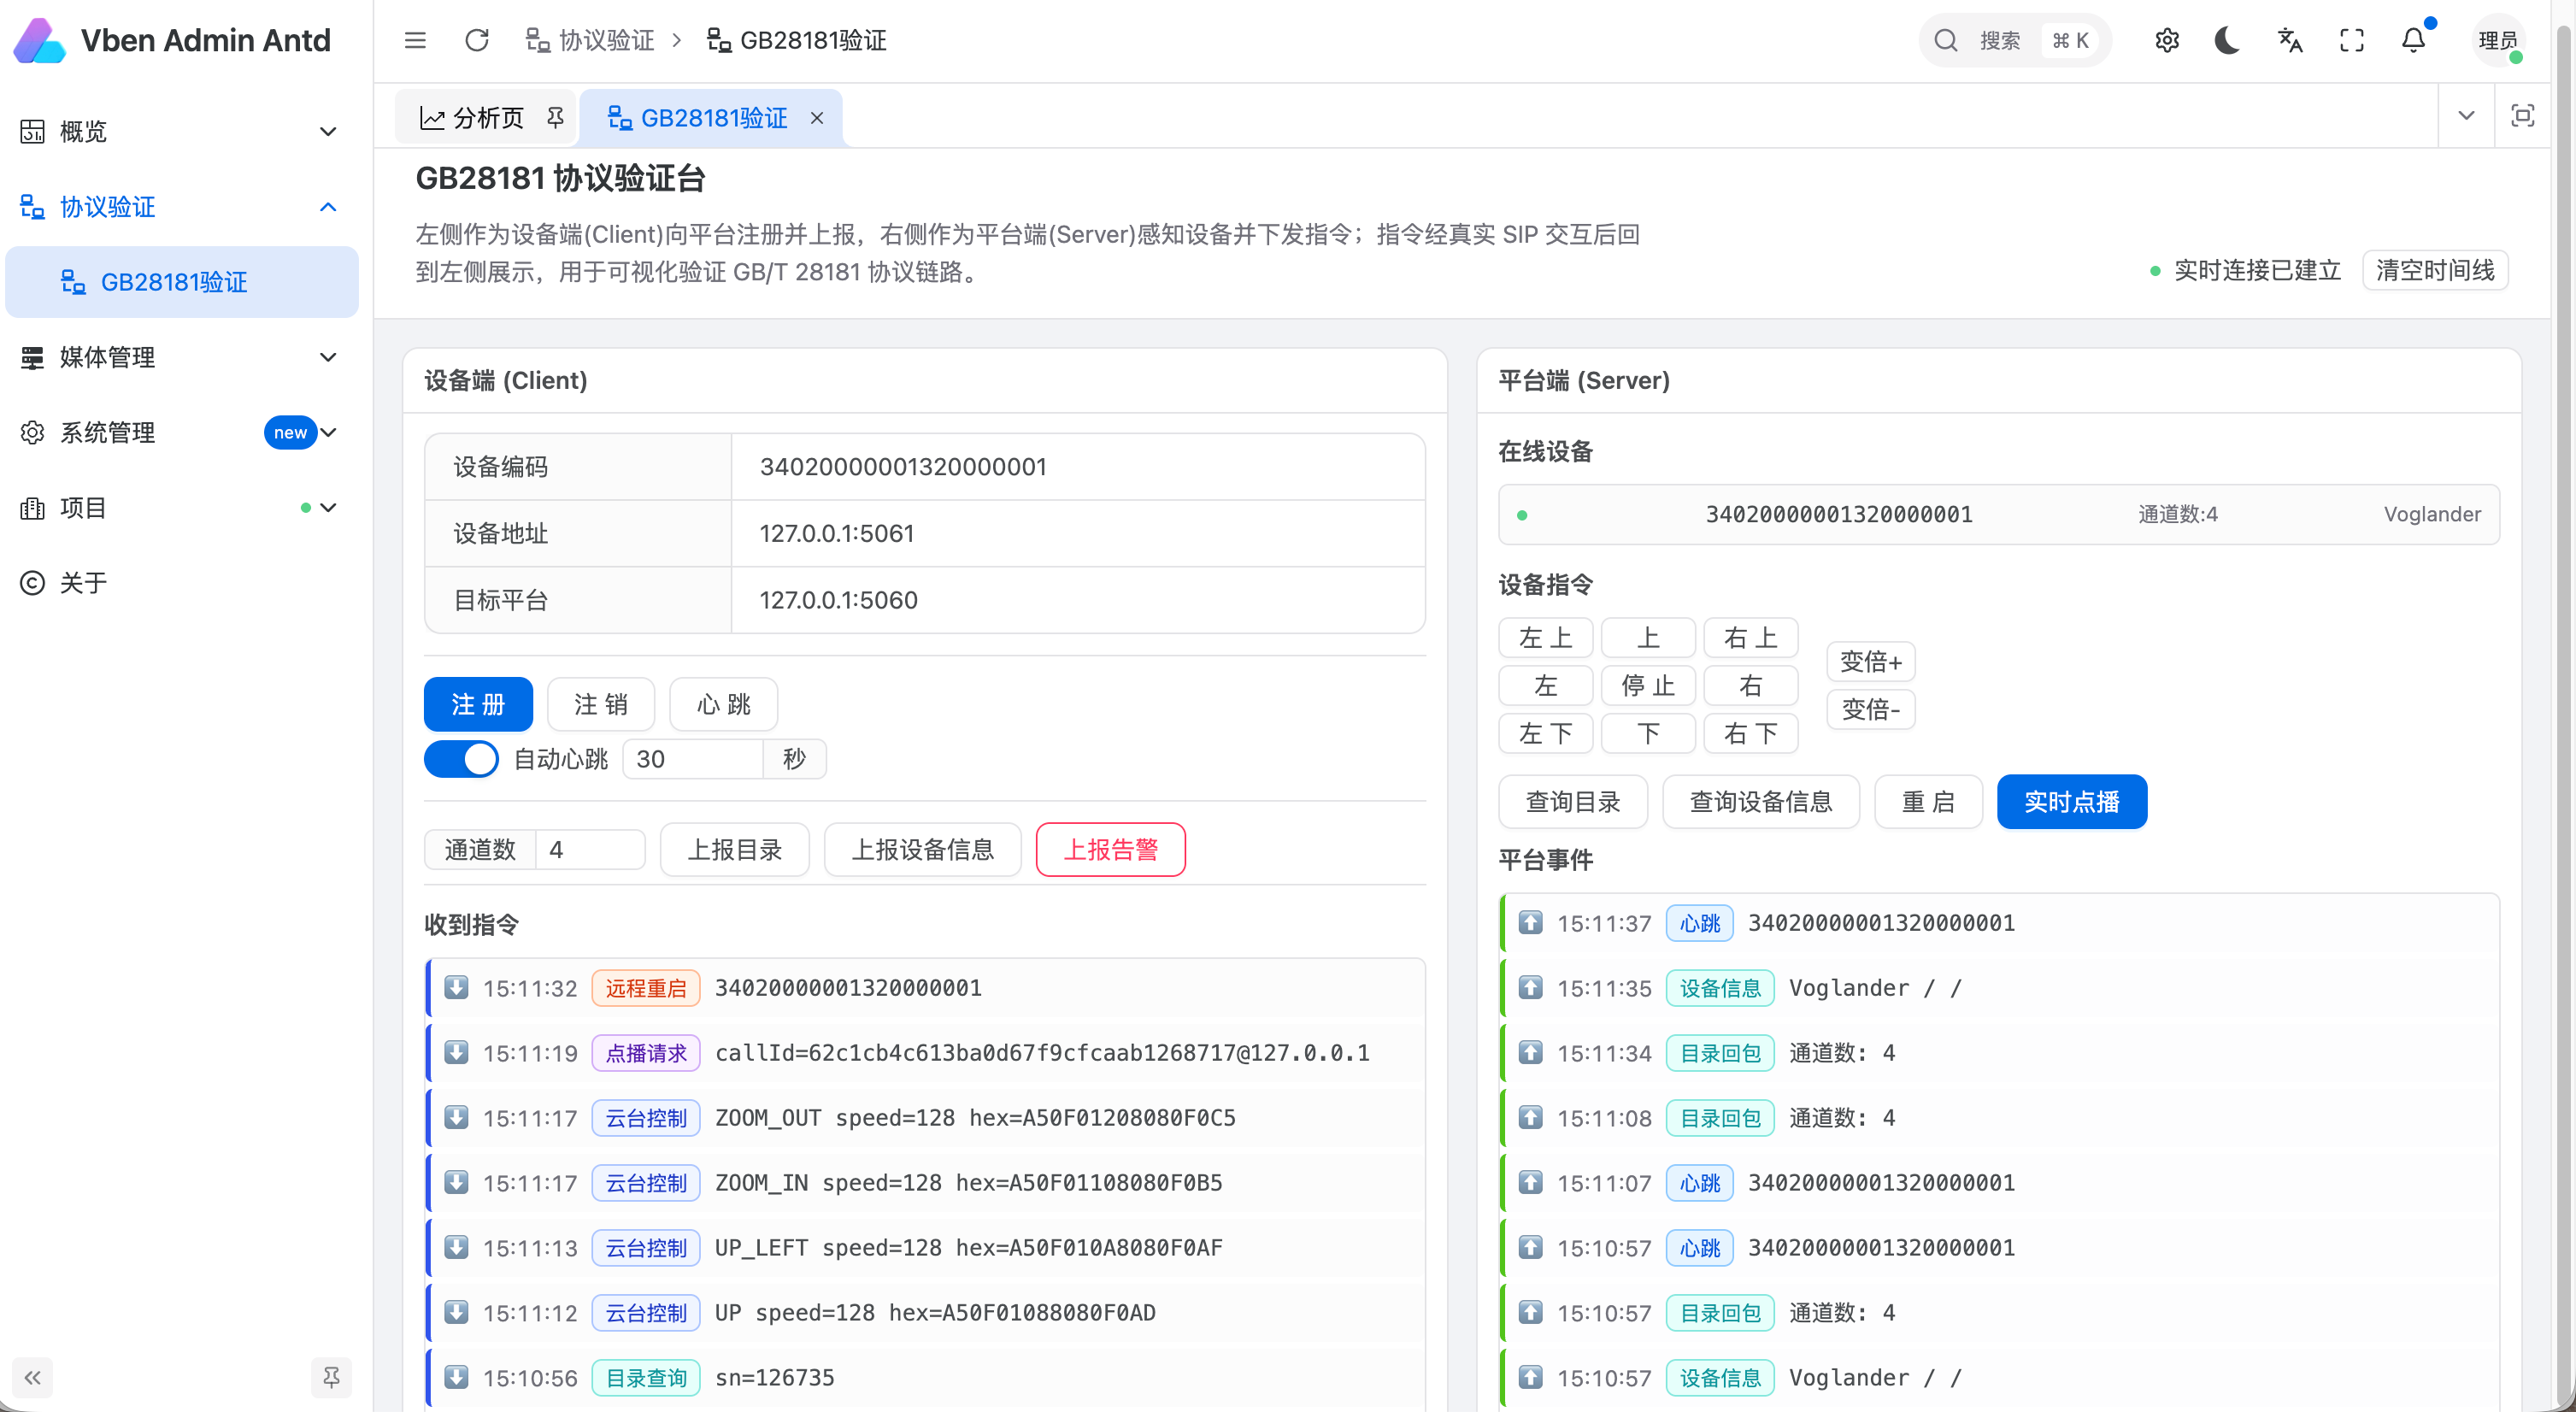Click 上报目录 button
The width and height of the screenshot is (2576, 1412).
click(735, 850)
